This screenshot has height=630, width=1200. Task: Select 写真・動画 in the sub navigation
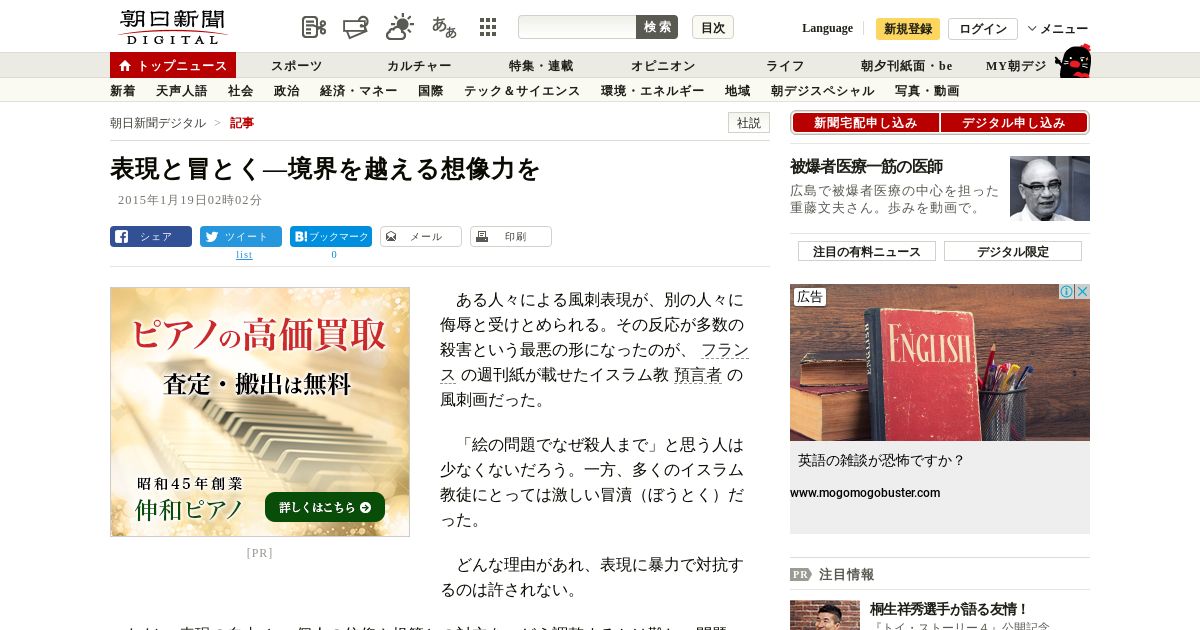(x=927, y=91)
